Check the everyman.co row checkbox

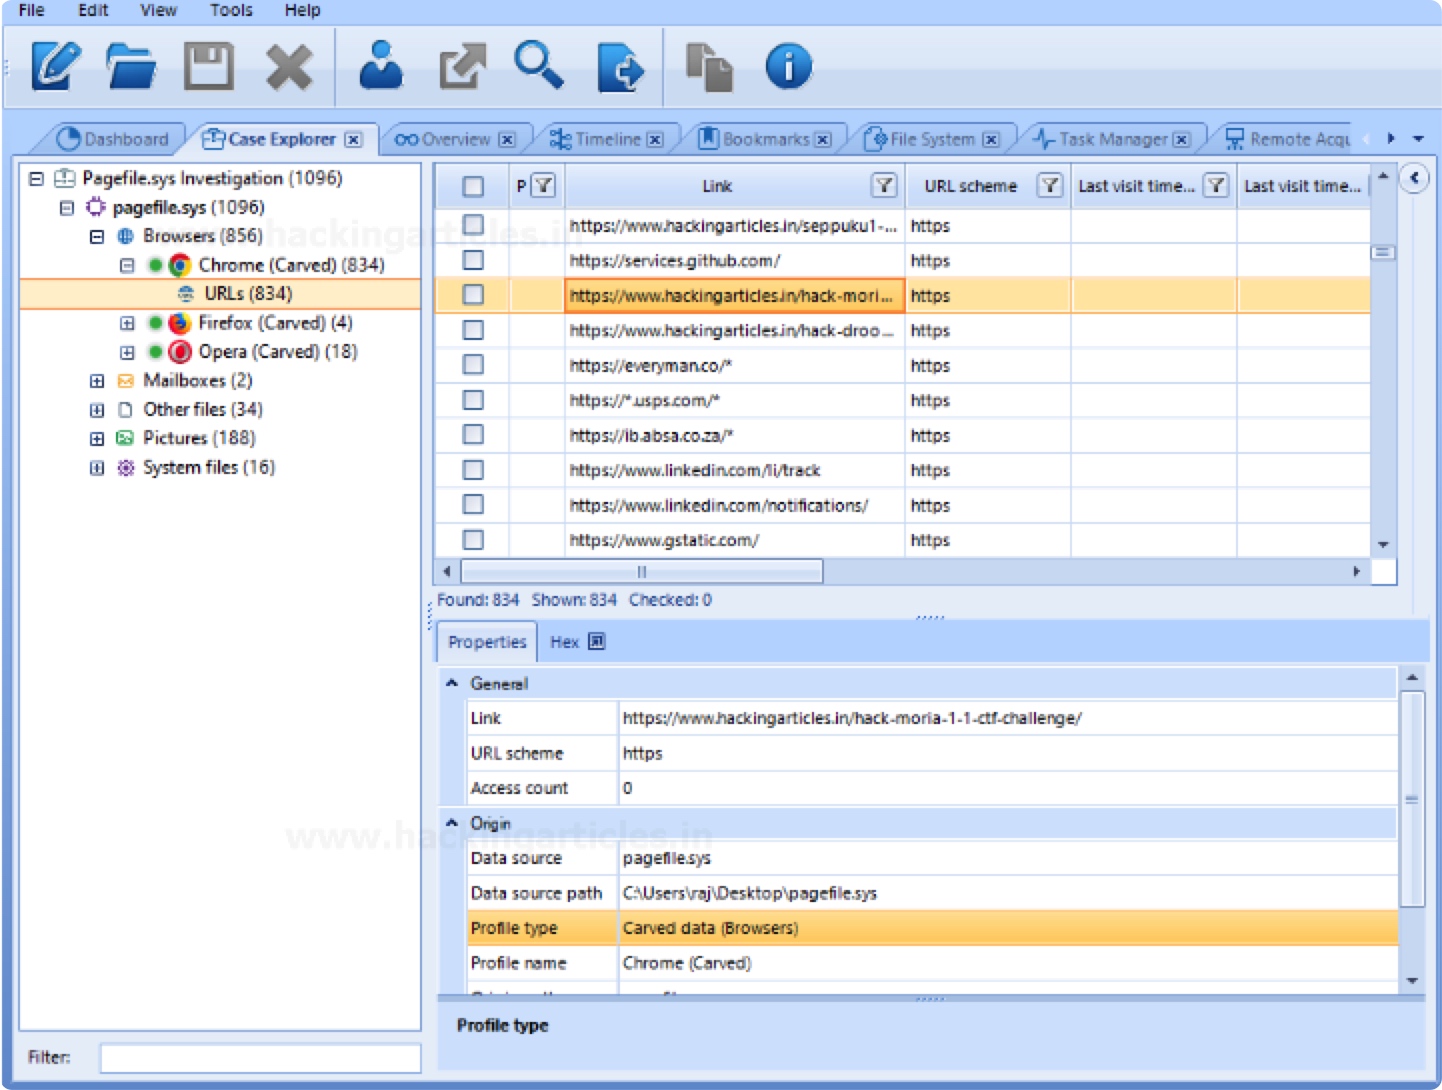click(473, 365)
